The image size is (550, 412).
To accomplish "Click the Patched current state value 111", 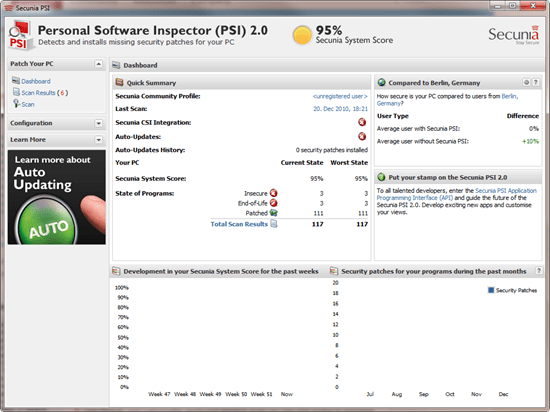I will [x=318, y=213].
